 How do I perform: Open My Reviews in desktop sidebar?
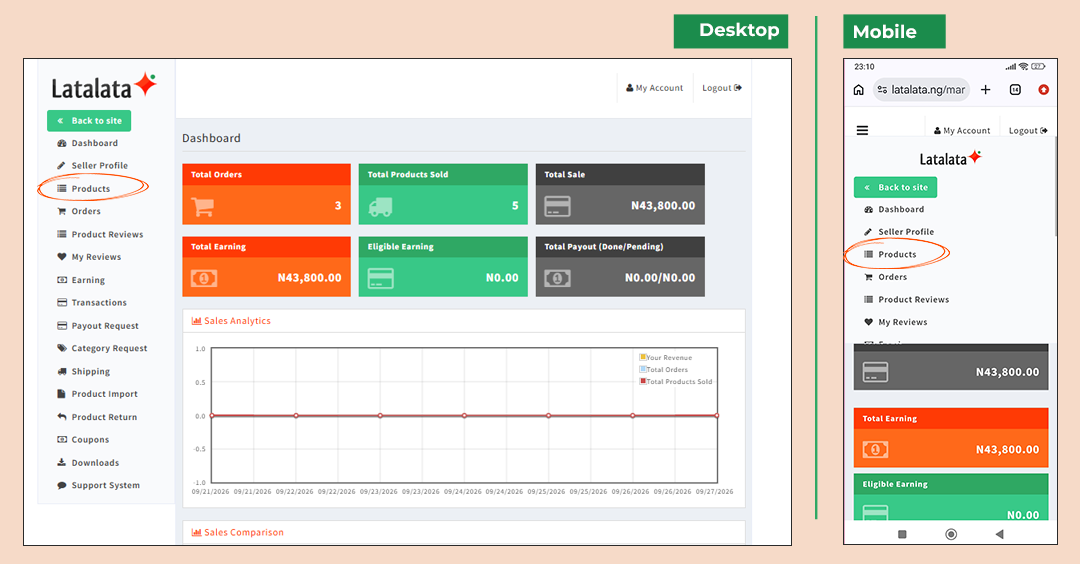click(x=90, y=257)
